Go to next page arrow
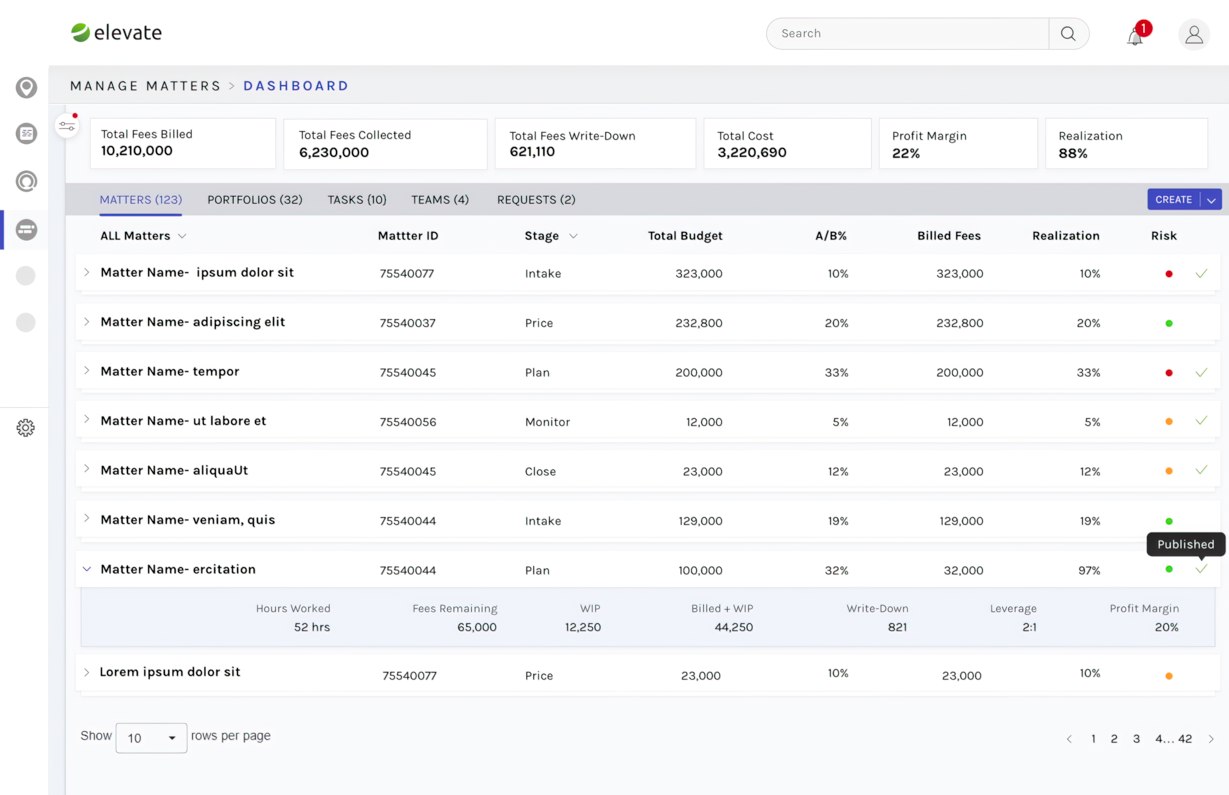The image size is (1229, 795). coord(1211,739)
